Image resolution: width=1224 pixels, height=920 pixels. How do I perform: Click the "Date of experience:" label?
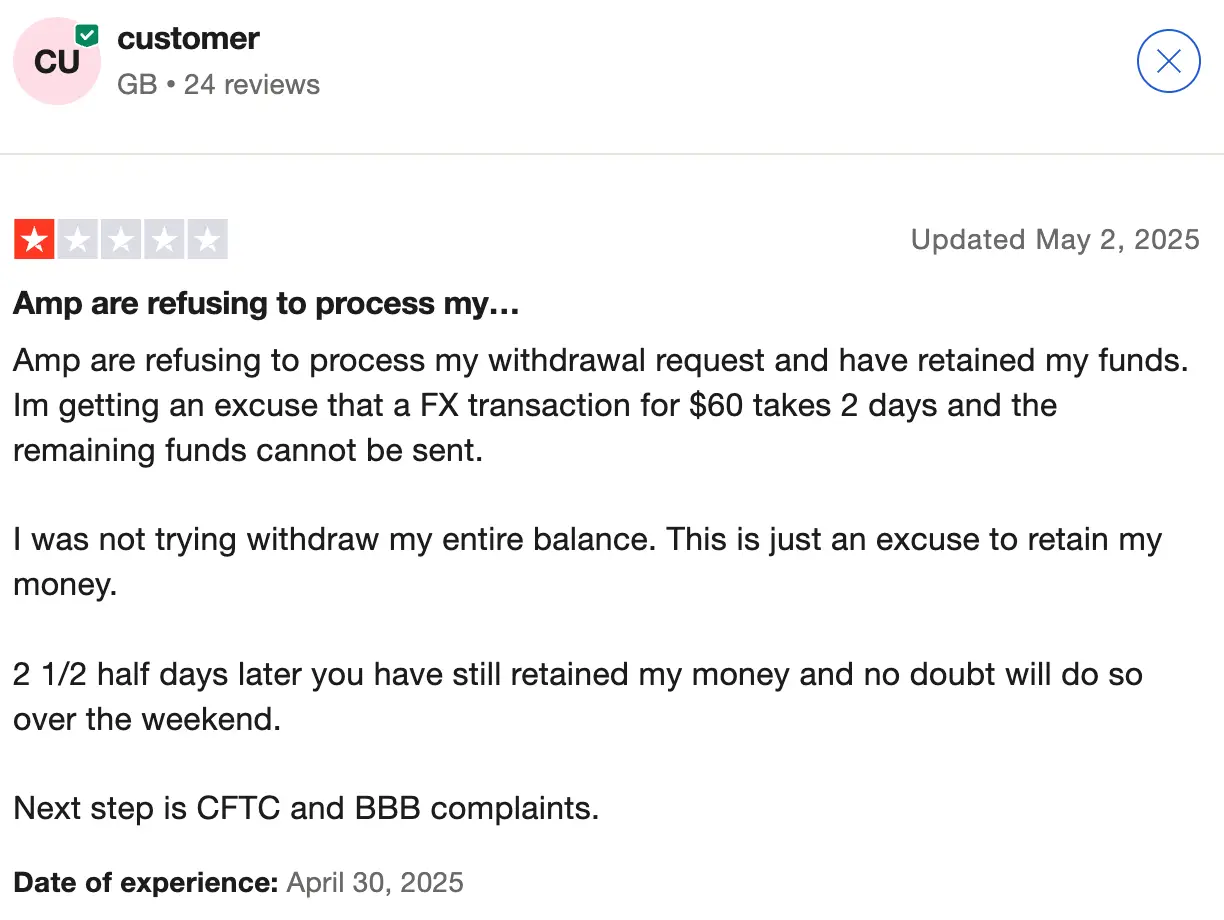click(145, 883)
